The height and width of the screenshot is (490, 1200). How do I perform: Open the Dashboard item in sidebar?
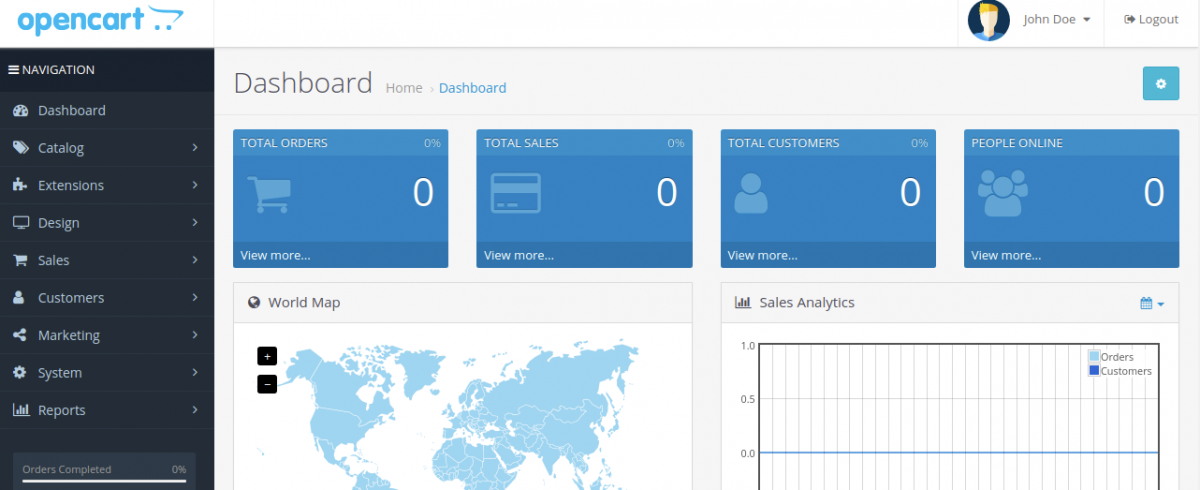71,110
